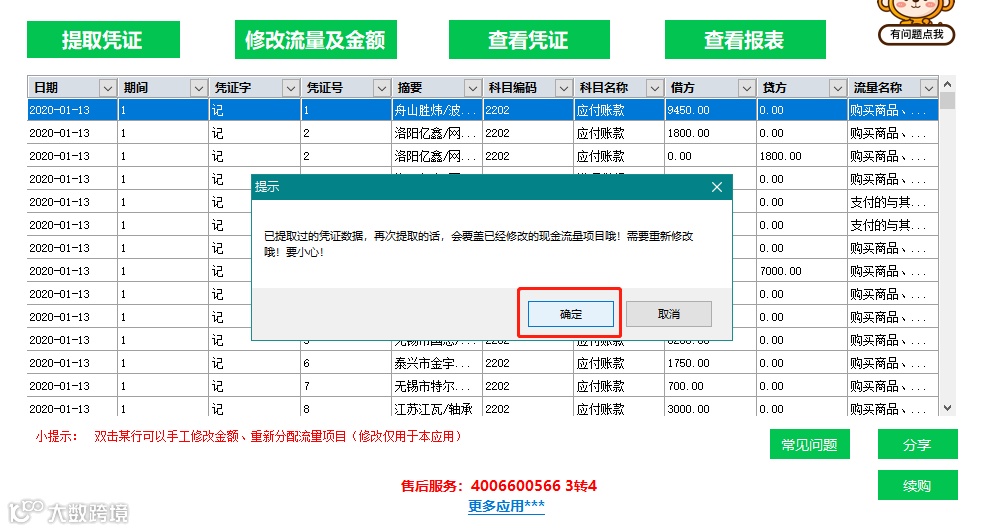Click the 7000.00 credit cell
Image resolution: width=981 pixels, height=531 pixels.
(x=801, y=271)
